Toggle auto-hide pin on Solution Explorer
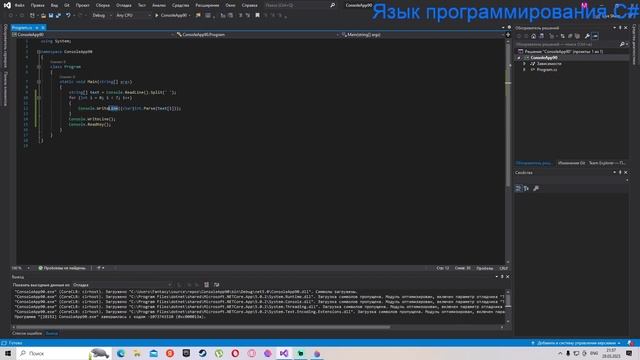 click(x=620, y=28)
